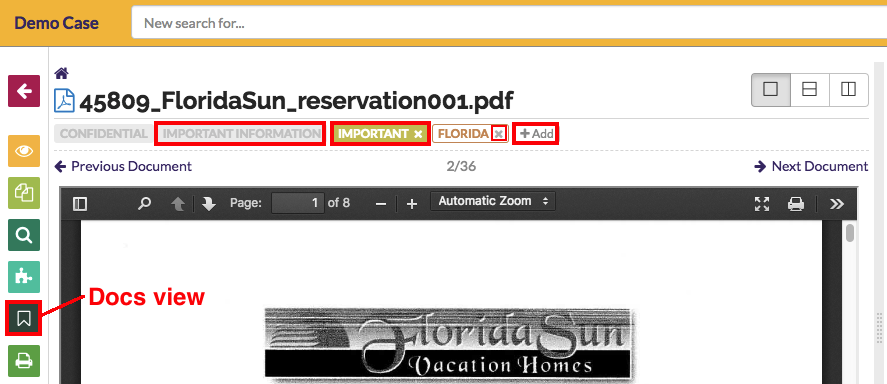Open find in PDF magnifier icon
Image resolution: width=887 pixels, height=384 pixels.
(x=145, y=203)
